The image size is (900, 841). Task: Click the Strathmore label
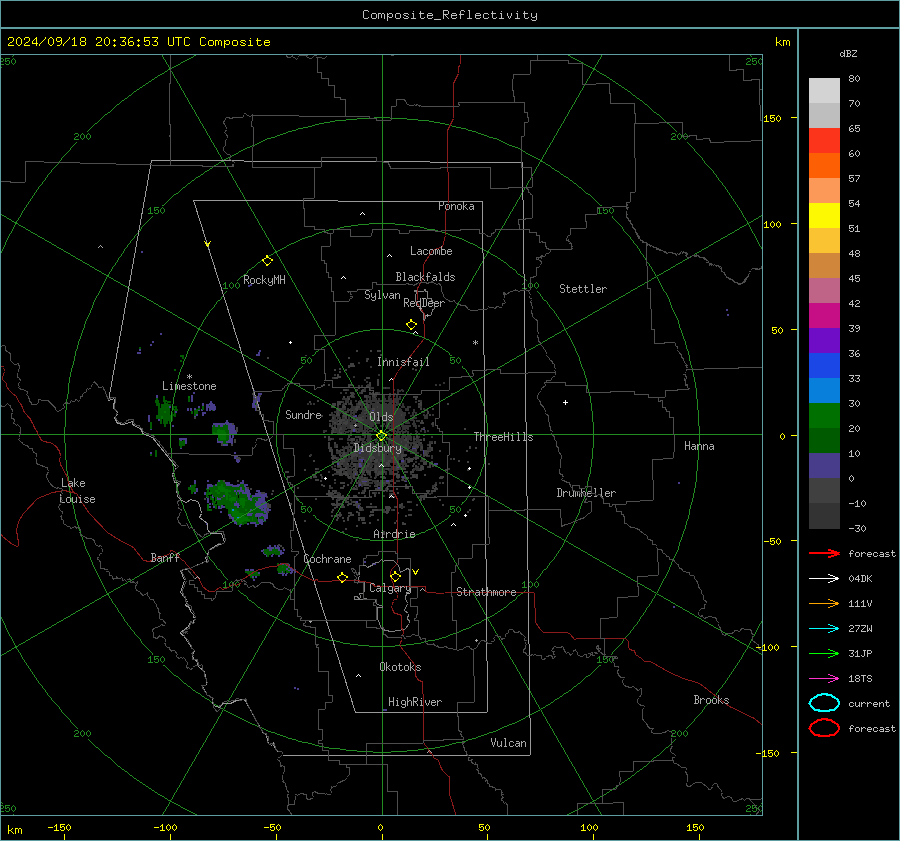[x=486, y=592]
